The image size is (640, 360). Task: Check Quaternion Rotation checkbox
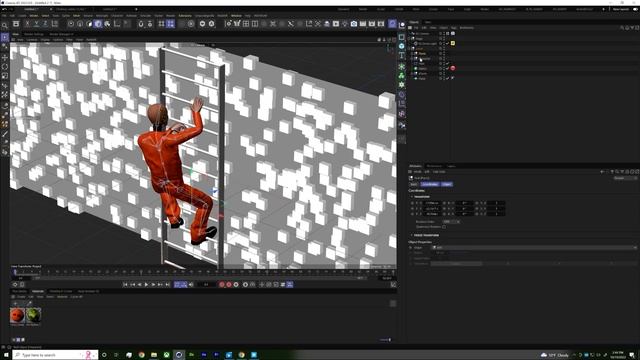(x=444, y=227)
